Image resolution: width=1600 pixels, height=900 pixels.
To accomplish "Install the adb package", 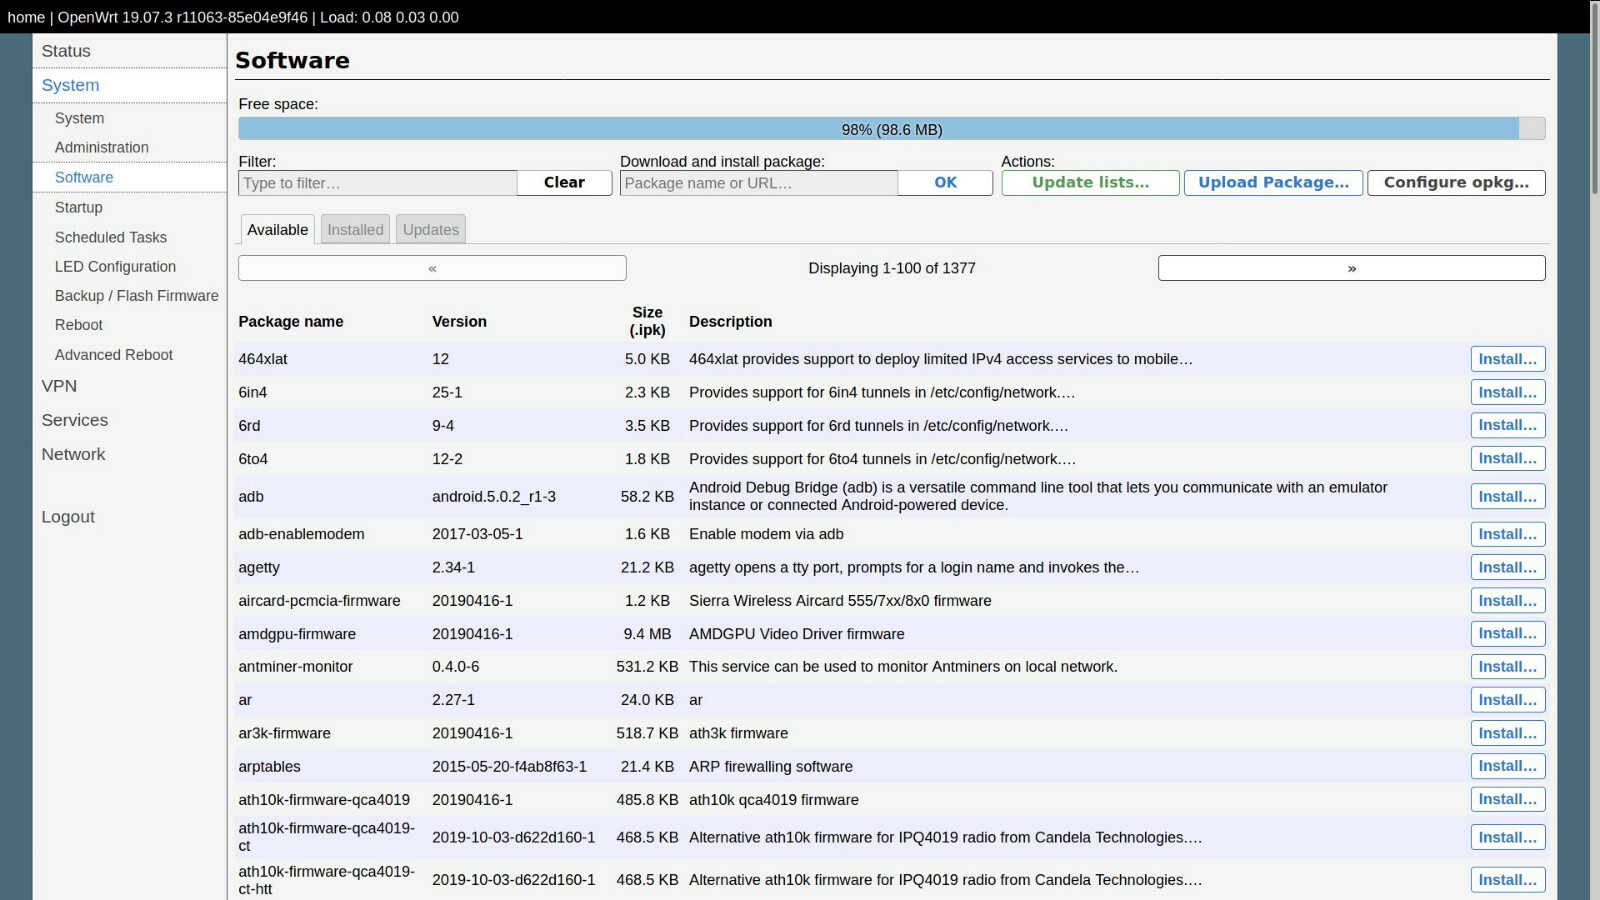I will point(1508,496).
